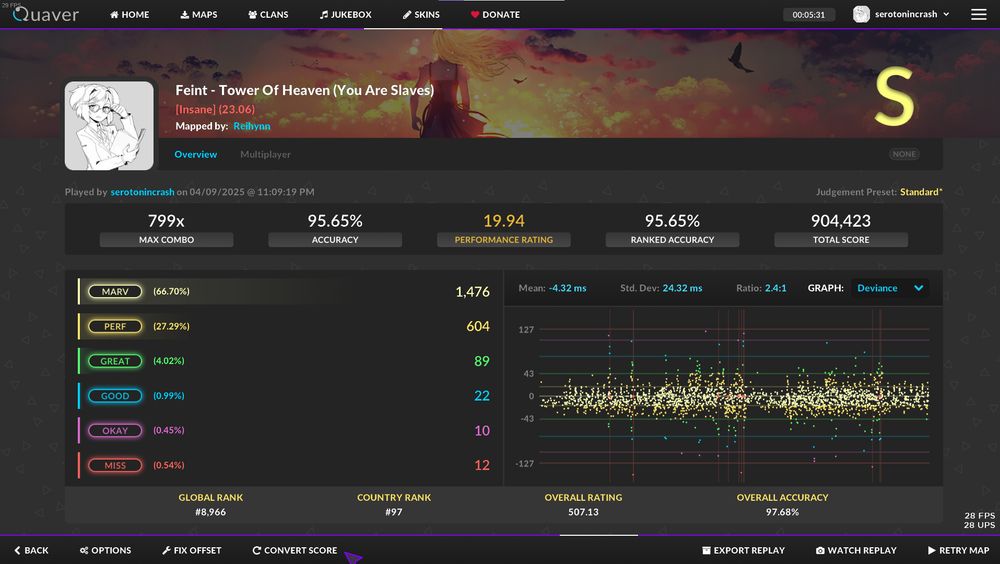Click the Convert Score refresh icon
Viewport: 1000px width, 564px height.
tap(256, 550)
